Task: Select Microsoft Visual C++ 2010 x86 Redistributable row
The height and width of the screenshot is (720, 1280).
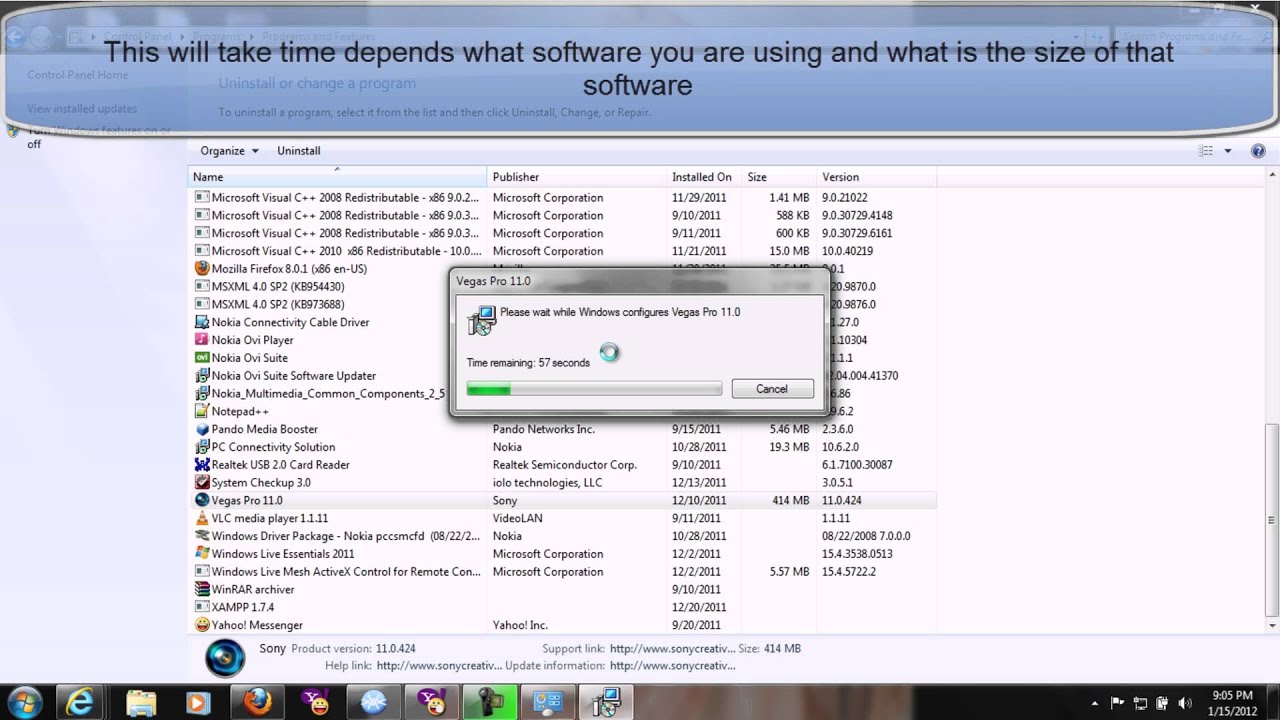Action: 563,251
